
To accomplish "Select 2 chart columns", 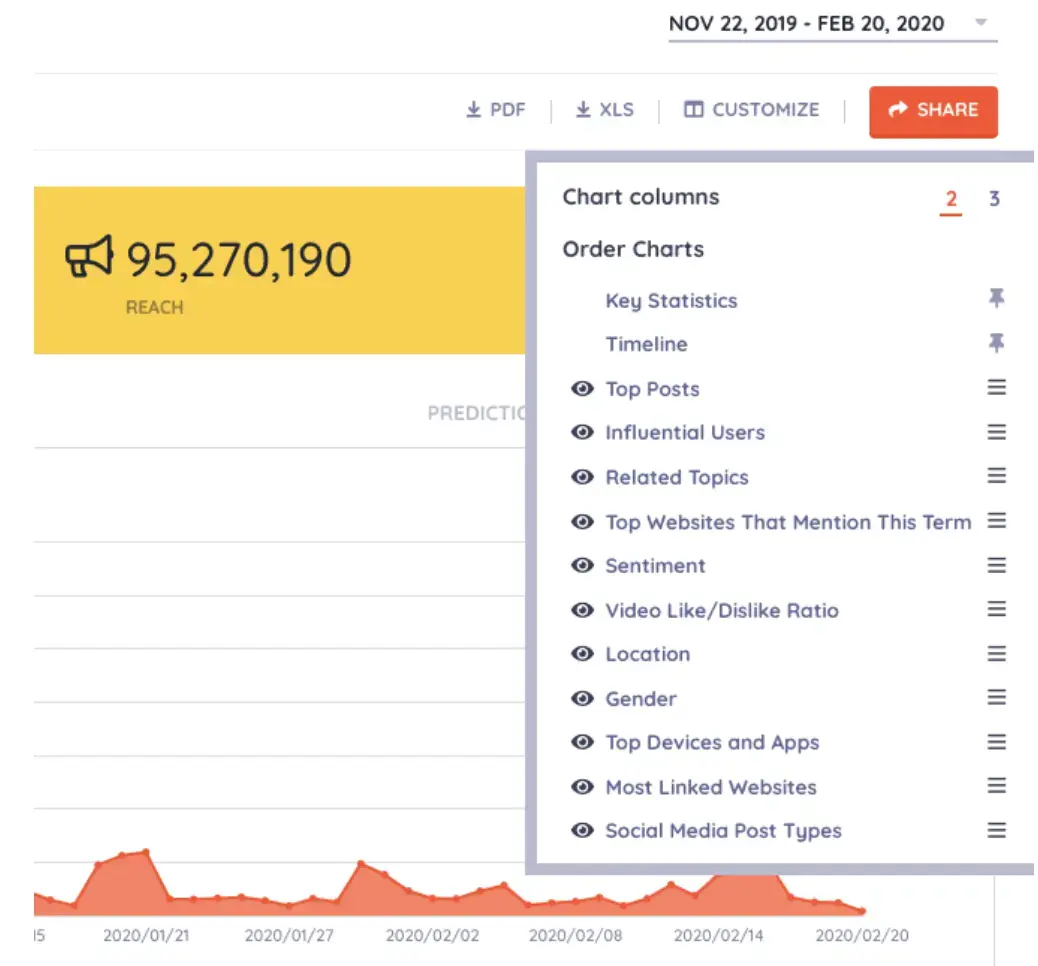I will 950,199.
